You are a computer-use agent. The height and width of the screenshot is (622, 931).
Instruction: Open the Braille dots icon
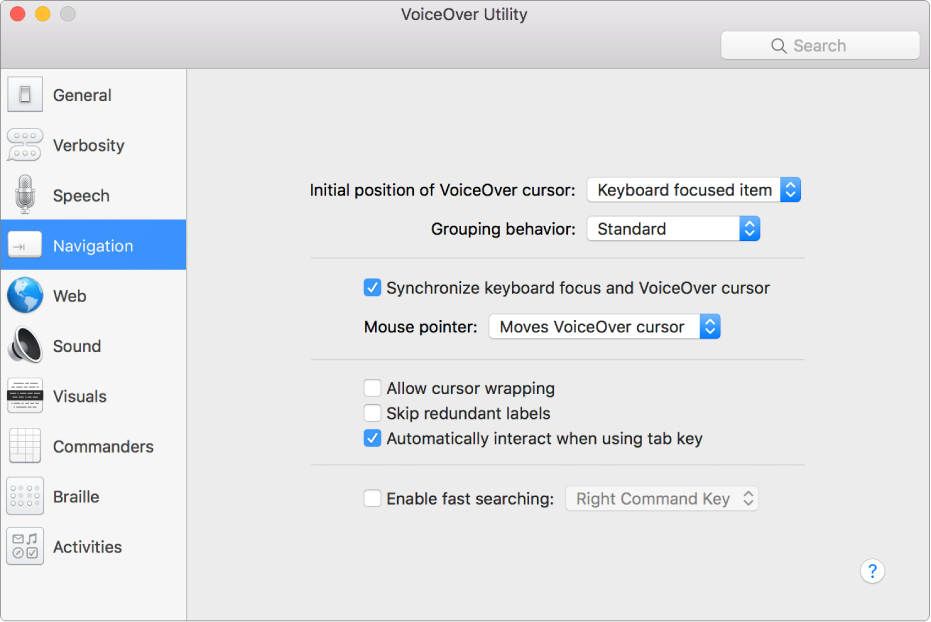[x=25, y=496]
